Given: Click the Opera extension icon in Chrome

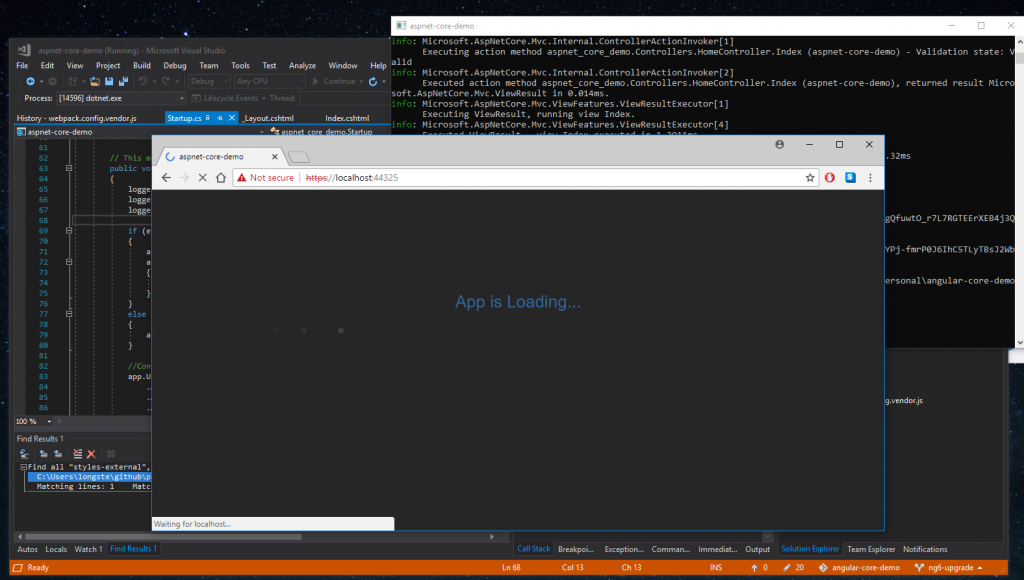Looking at the screenshot, I should (x=830, y=177).
